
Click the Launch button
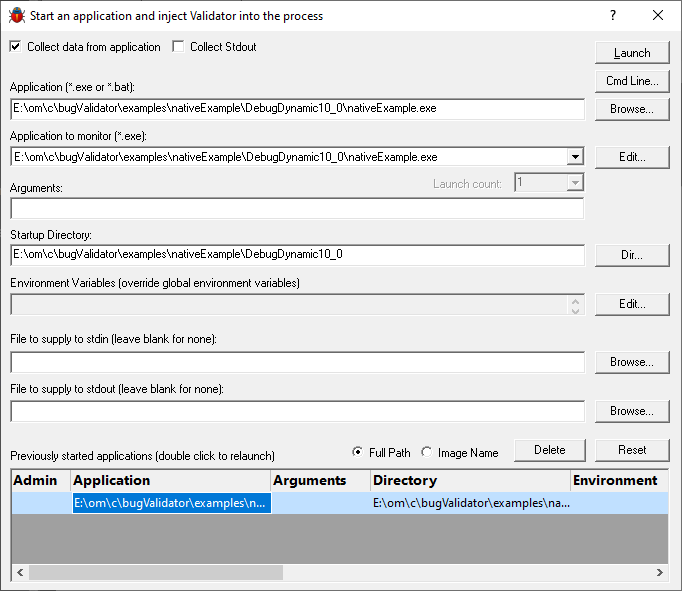[x=632, y=53]
